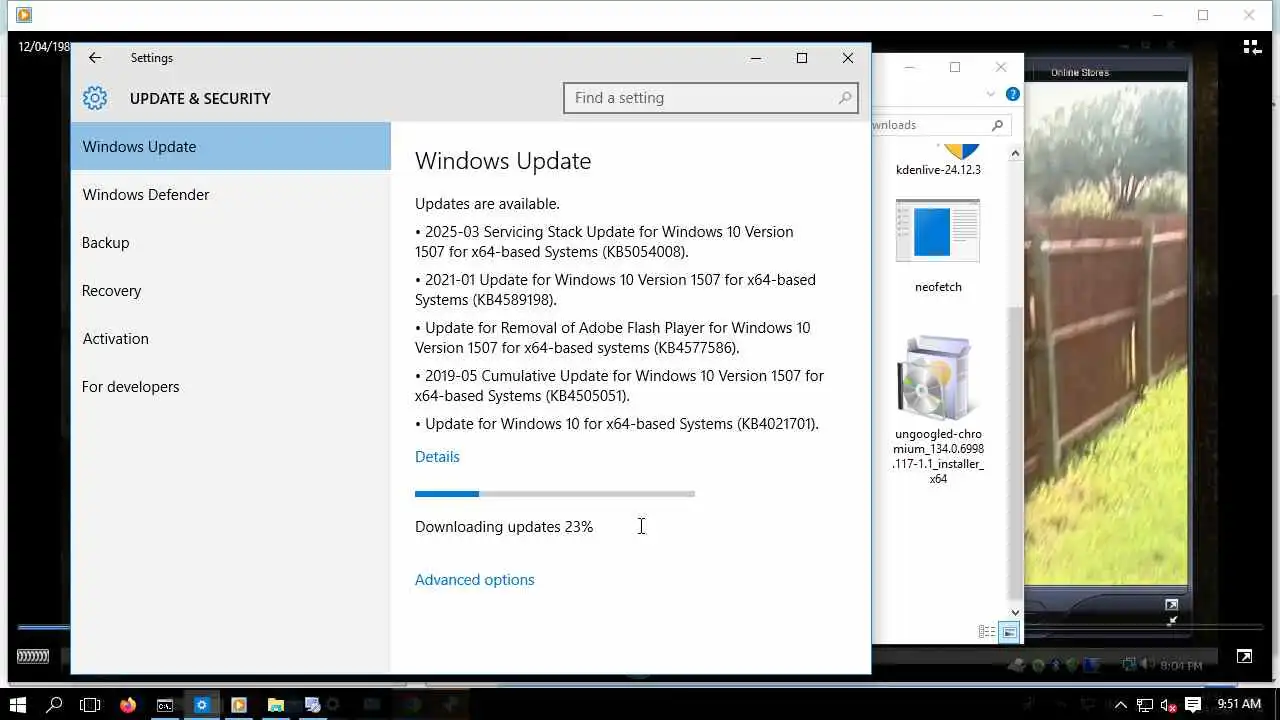Click Online Stores in the video window
This screenshot has height=720, width=1280.
(1080, 73)
